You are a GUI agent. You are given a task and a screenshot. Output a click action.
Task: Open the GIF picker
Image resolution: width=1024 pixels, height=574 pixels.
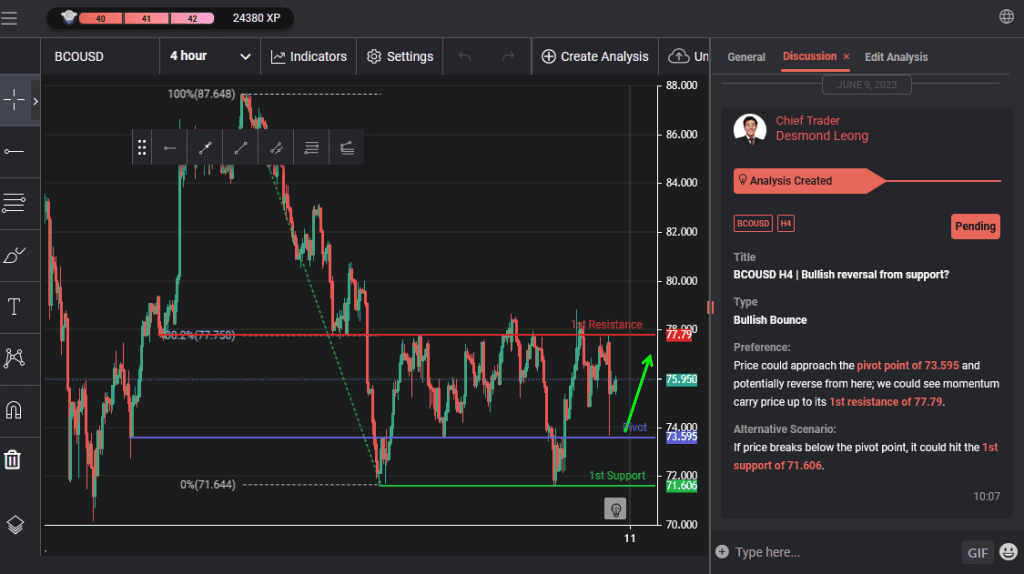click(978, 553)
